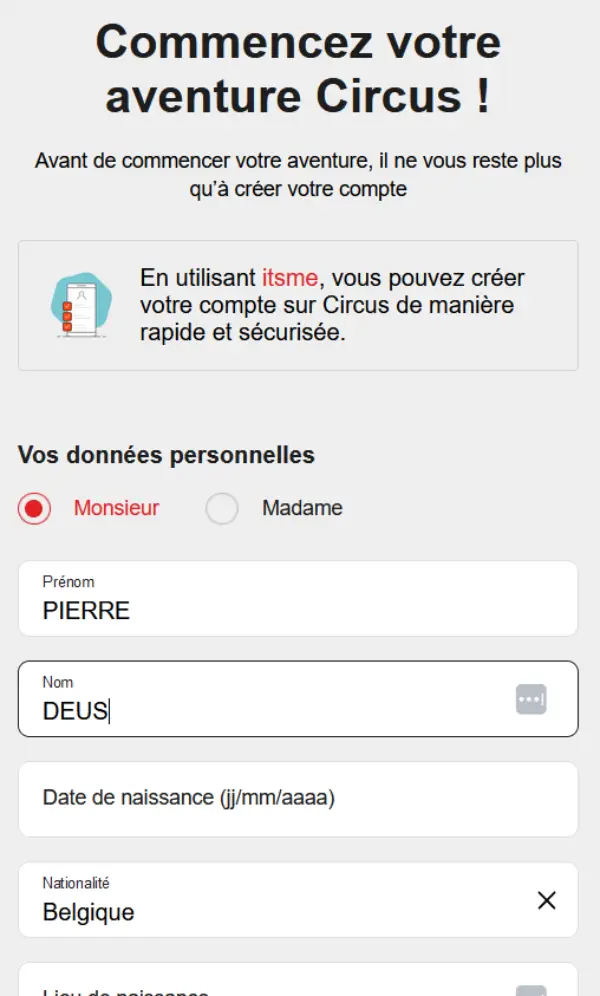Click the icon inside the Lieu de naissance field

click(533, 990)
